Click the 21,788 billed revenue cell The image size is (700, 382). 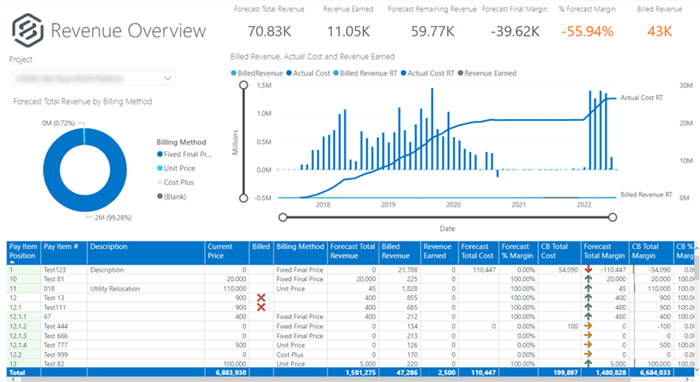pos(399,270)
